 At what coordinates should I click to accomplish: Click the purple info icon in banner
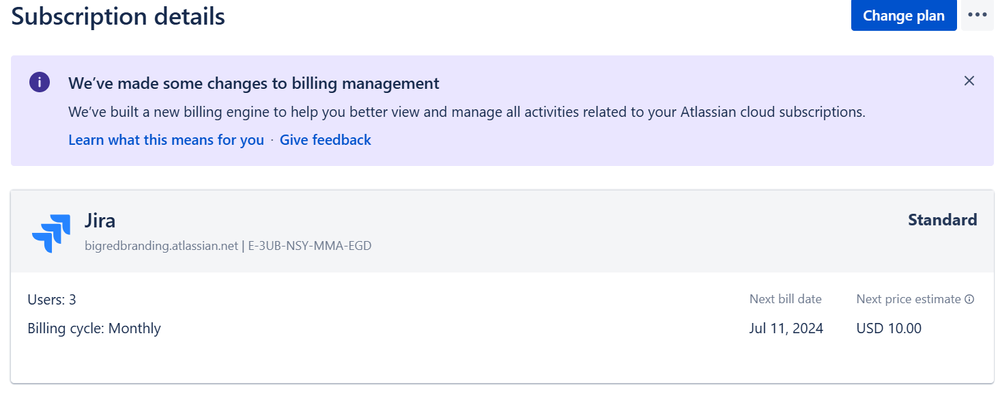pos(39,83)
